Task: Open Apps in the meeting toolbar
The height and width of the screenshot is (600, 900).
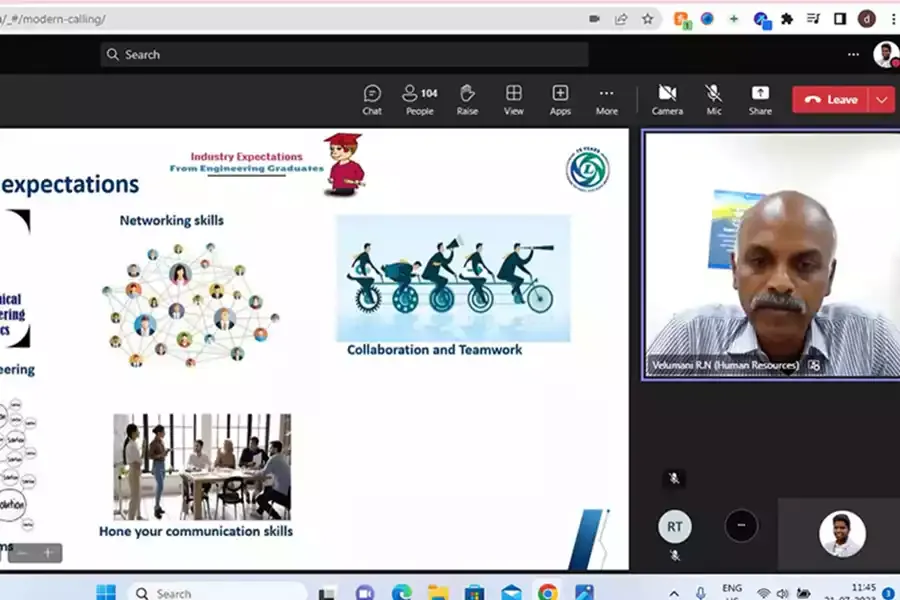Action: pos(560,98)
